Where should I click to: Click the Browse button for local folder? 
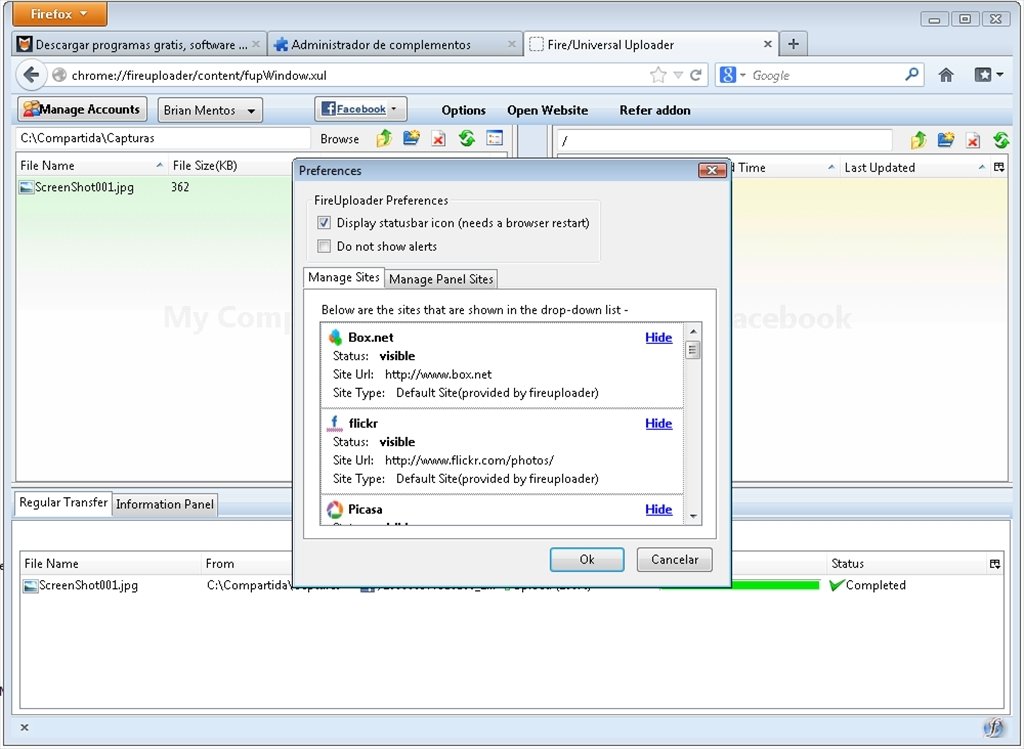pyautogui.click(x=340, y=138)
